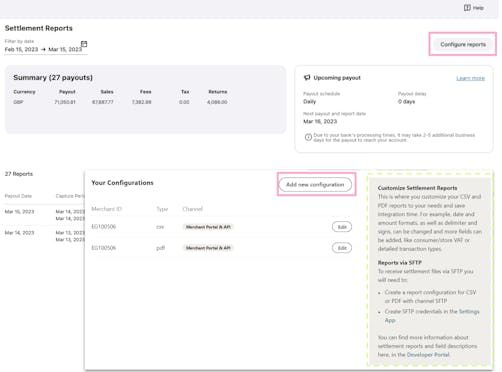
Task: Select the Mar 15, 2023 report row
Action: (44, 215)
